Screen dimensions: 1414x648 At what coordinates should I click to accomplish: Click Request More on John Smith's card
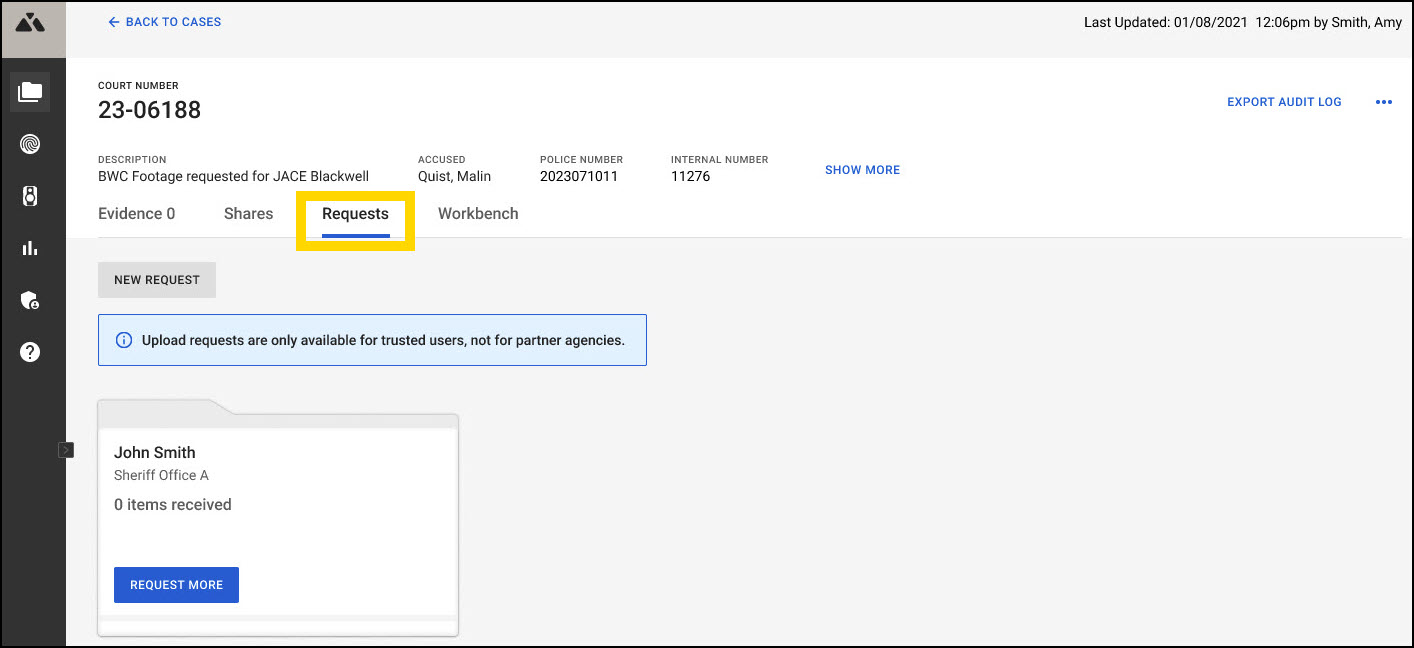pos(176,584)
